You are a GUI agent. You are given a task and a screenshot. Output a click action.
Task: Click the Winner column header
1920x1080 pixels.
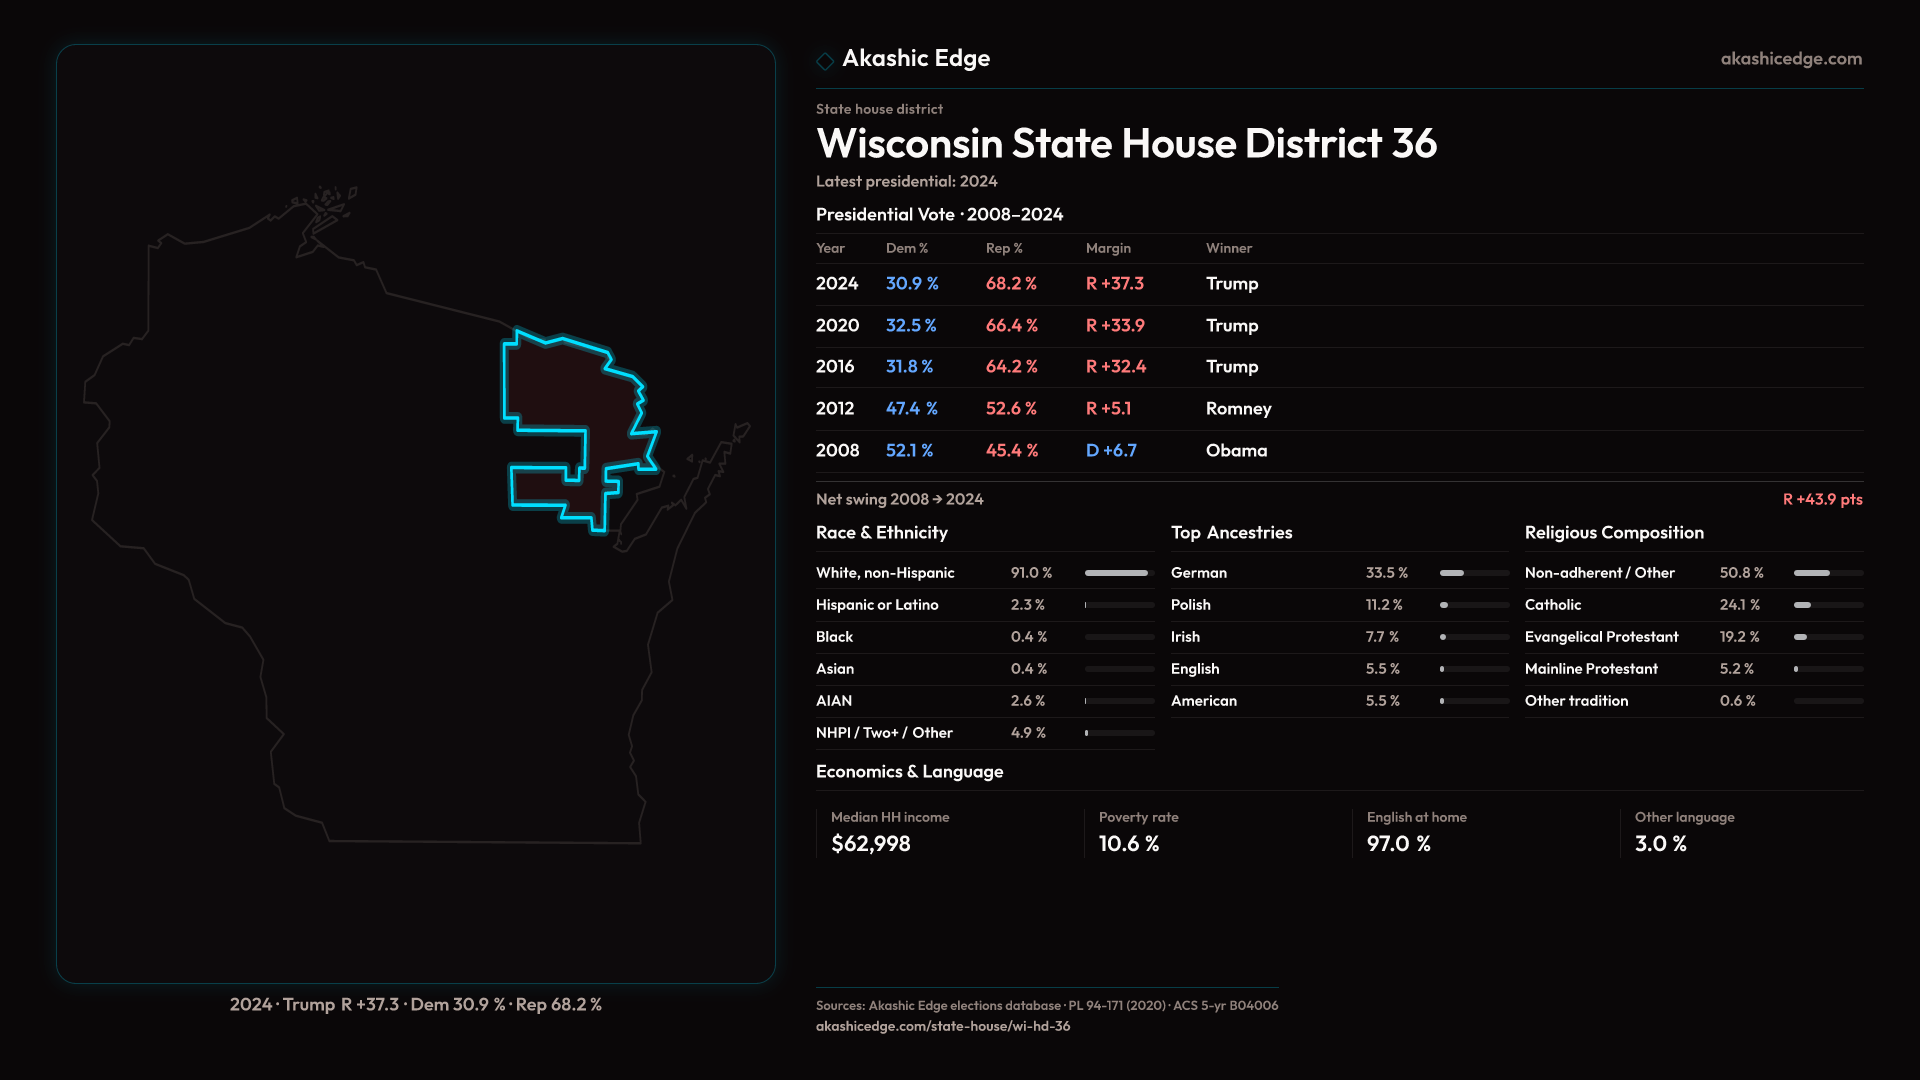click(1228, 248)
